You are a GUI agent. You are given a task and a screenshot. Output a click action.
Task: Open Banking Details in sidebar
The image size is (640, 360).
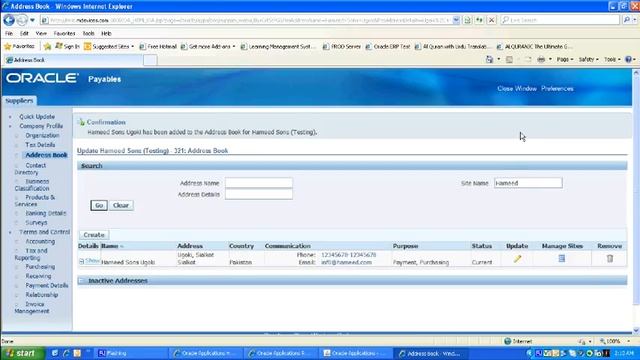point(46,213)
